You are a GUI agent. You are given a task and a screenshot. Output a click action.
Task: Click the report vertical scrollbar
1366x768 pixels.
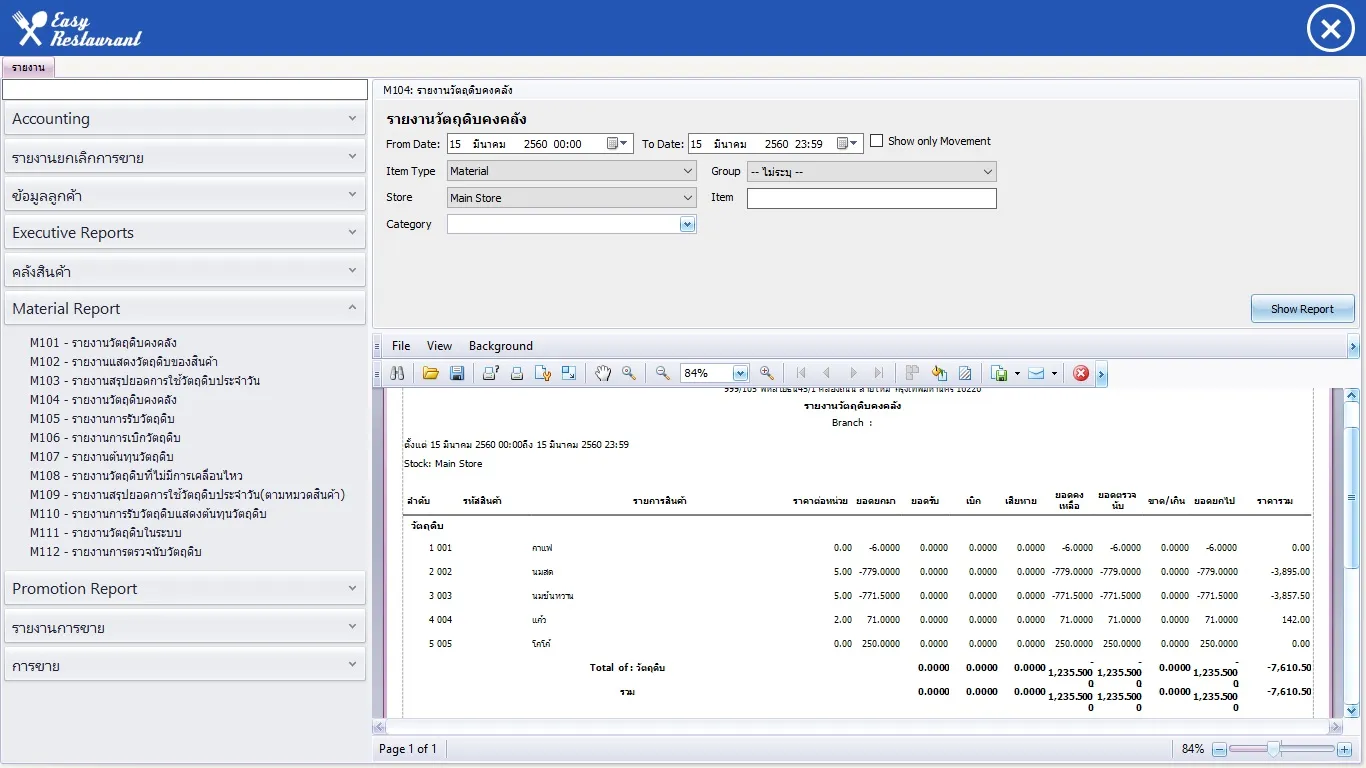pos(1352,553)
